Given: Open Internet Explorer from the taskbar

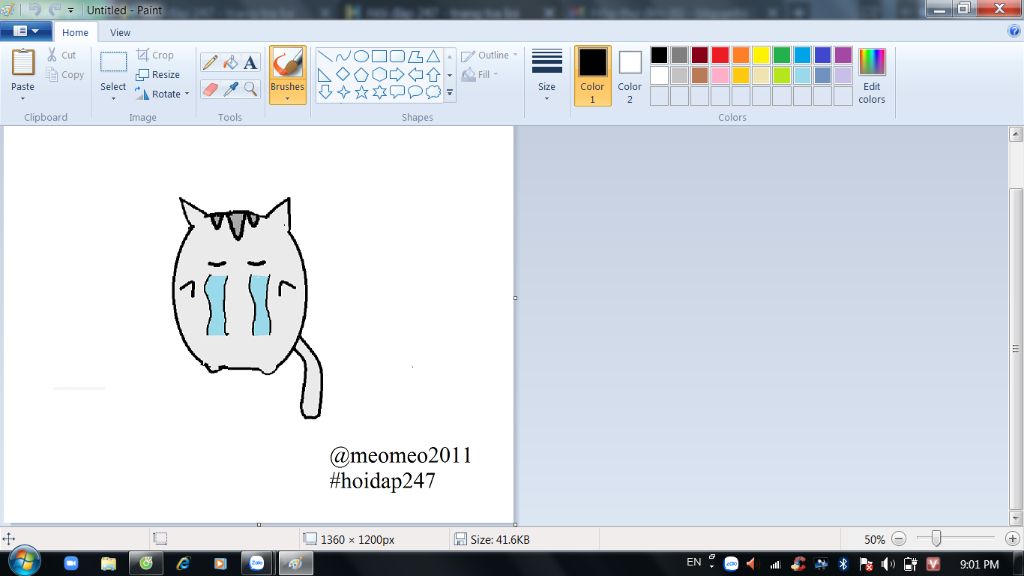Looking at the screenshot, I should (183, 563).
